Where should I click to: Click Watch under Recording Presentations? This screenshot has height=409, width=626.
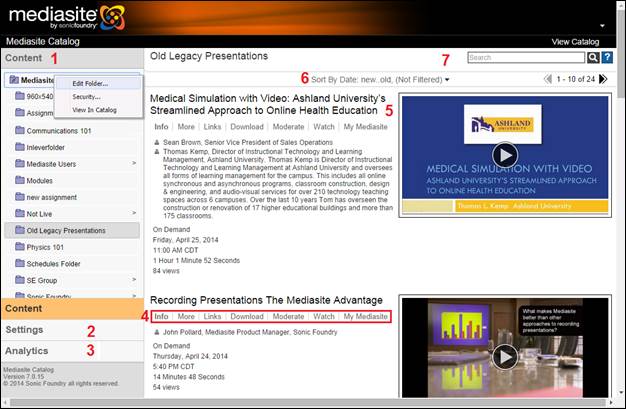(x=324, y=316)
